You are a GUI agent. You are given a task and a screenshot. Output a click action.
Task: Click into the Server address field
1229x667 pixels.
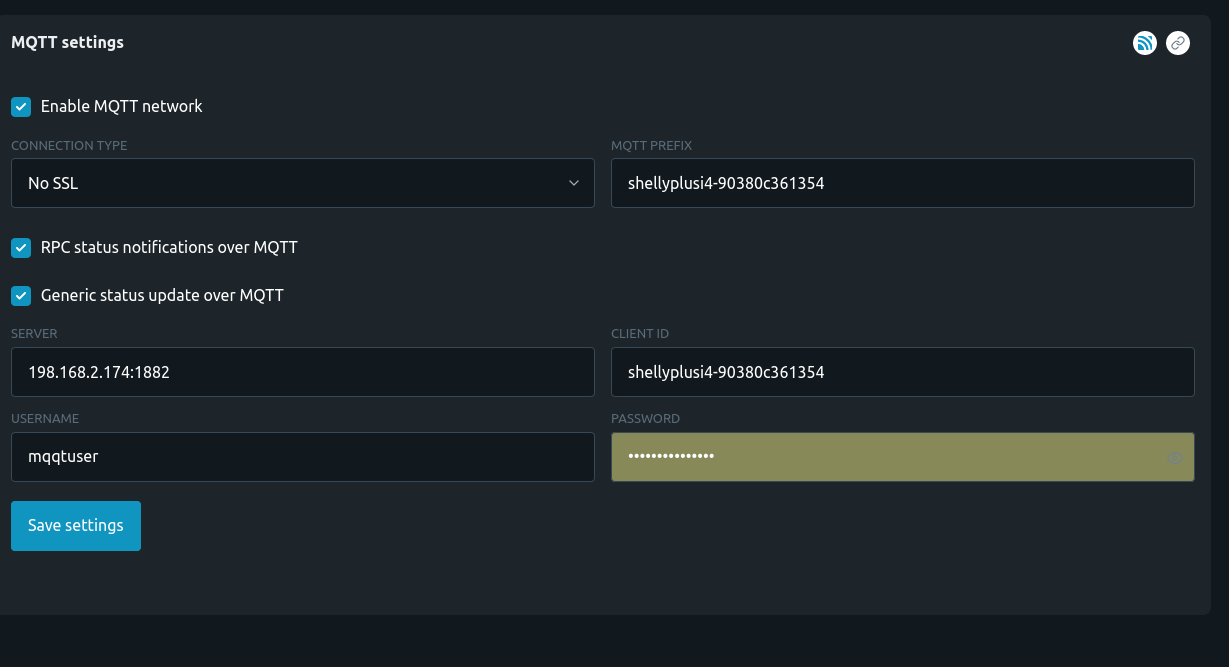[303, 372]
